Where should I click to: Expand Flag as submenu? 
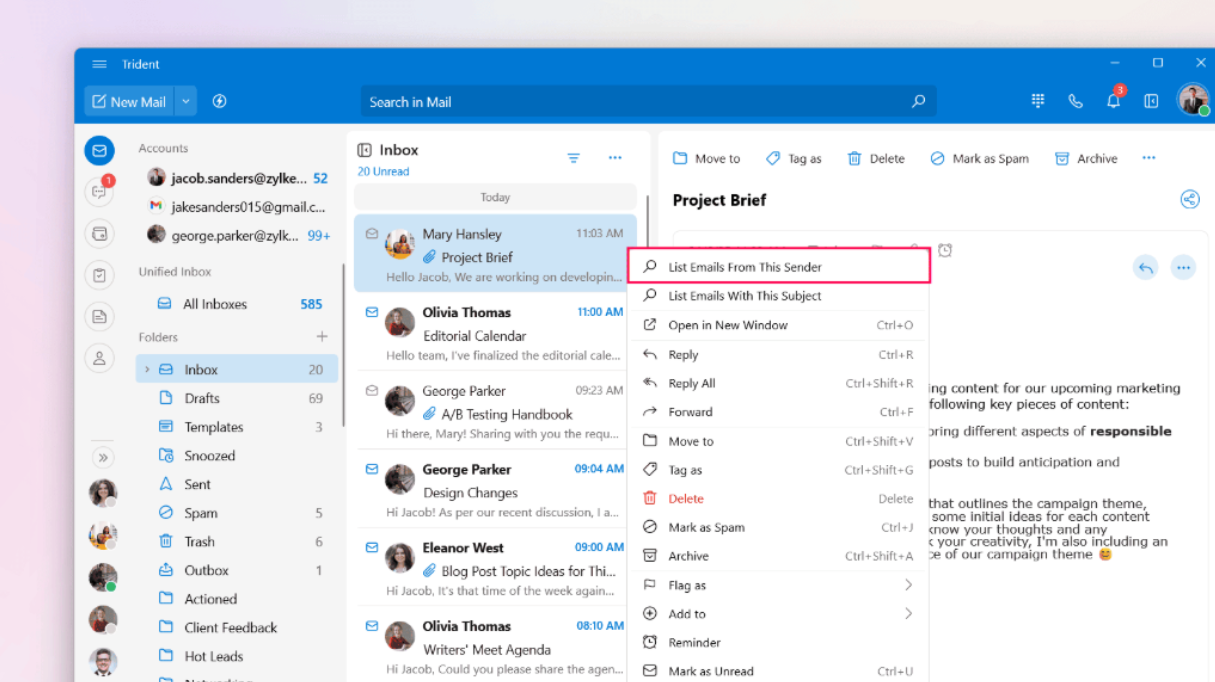778,585
